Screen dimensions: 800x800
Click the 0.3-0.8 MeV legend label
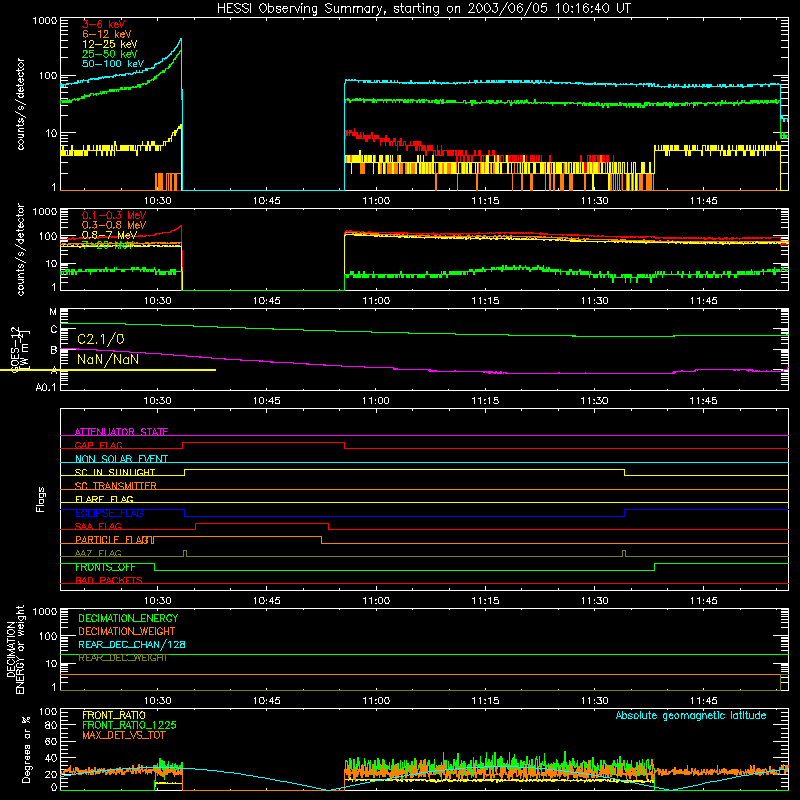[x=114, y=225]
